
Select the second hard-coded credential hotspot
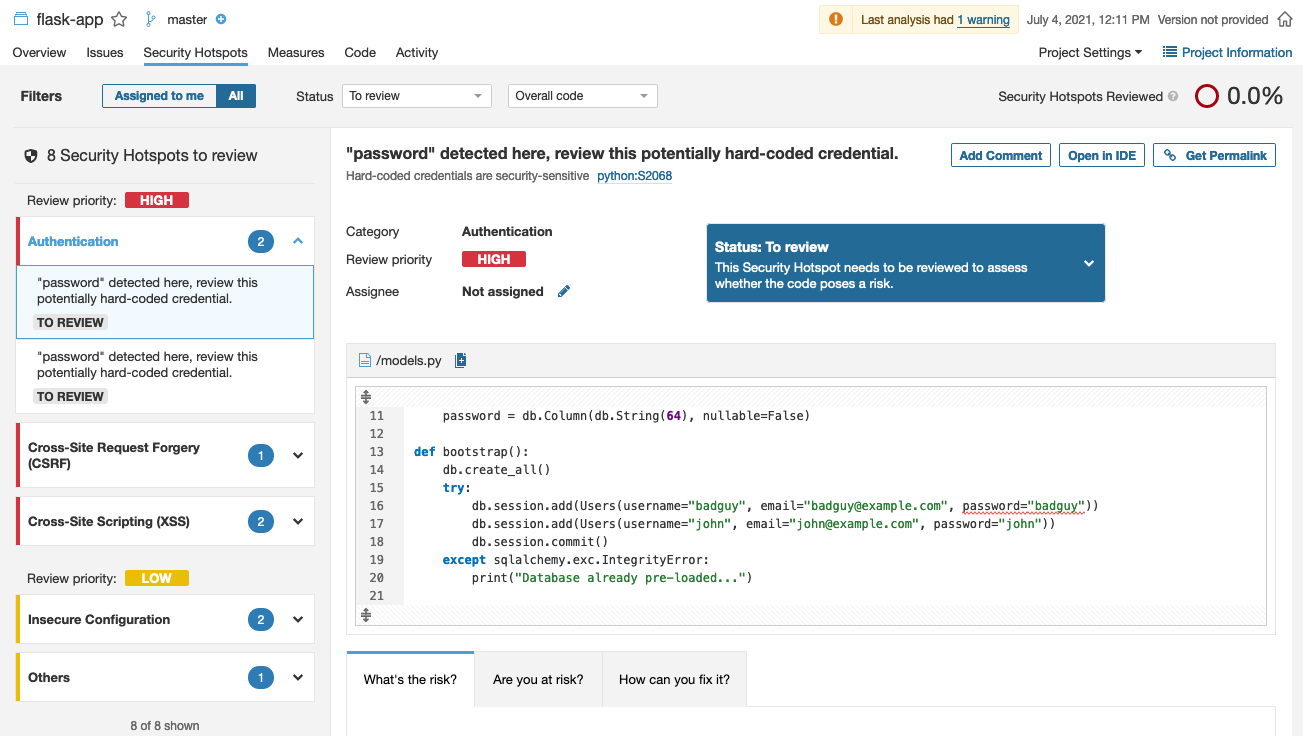tap(165, 376)
